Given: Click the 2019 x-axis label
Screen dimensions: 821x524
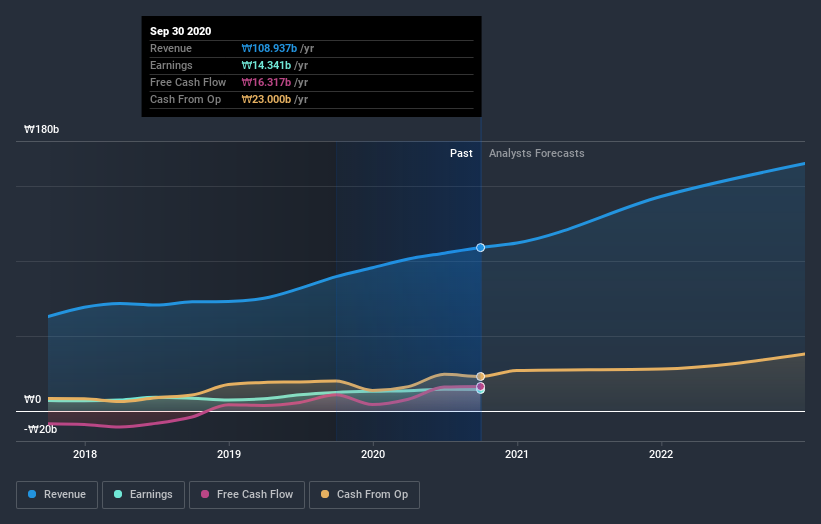Looking at the screenshot, I should [x=229, y=454].
